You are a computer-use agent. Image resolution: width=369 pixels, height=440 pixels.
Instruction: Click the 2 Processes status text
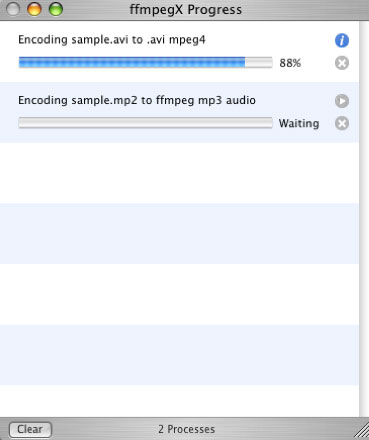pos(187,429)
